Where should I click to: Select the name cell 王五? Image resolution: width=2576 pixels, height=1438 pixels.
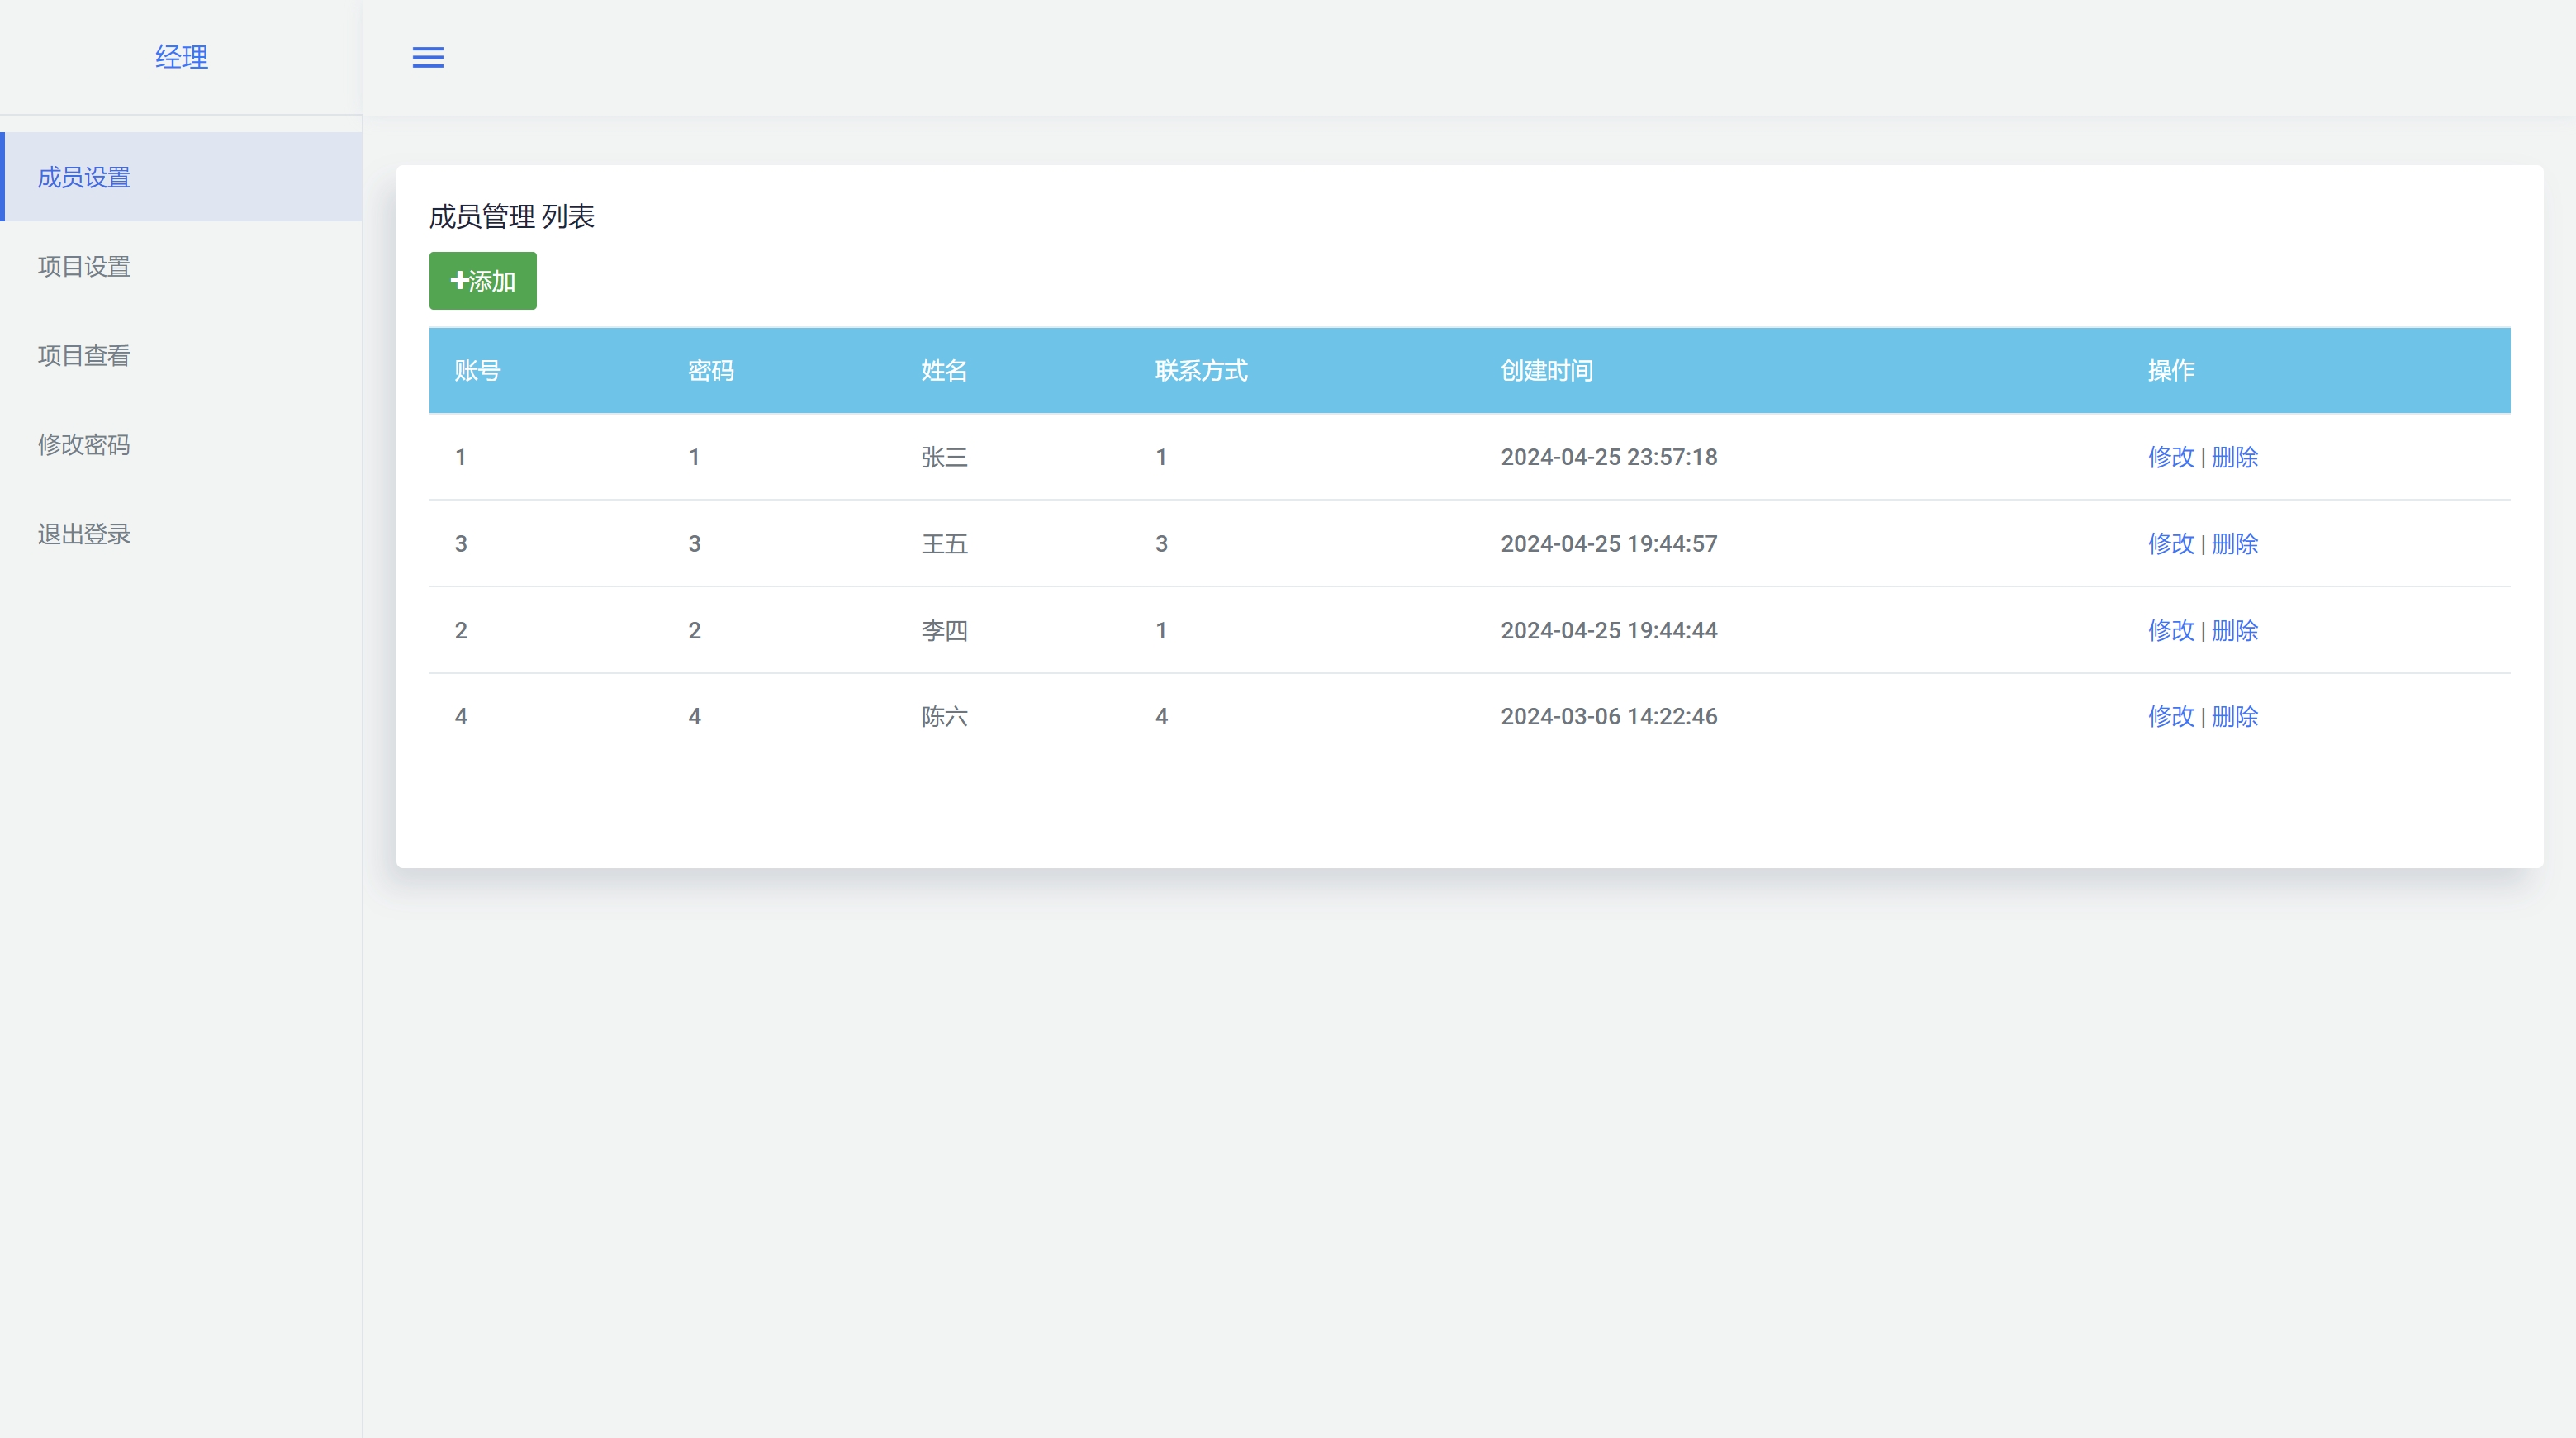coord(944,543)
